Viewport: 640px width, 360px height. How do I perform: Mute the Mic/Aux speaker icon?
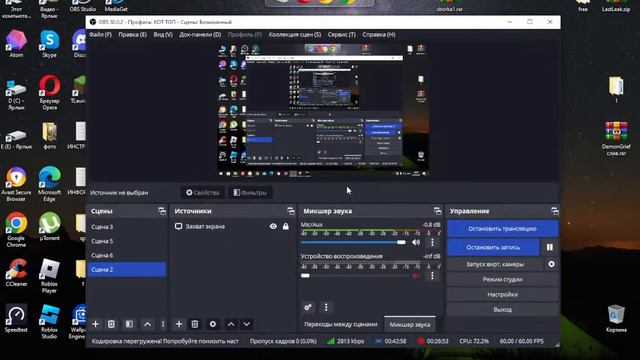416,242
